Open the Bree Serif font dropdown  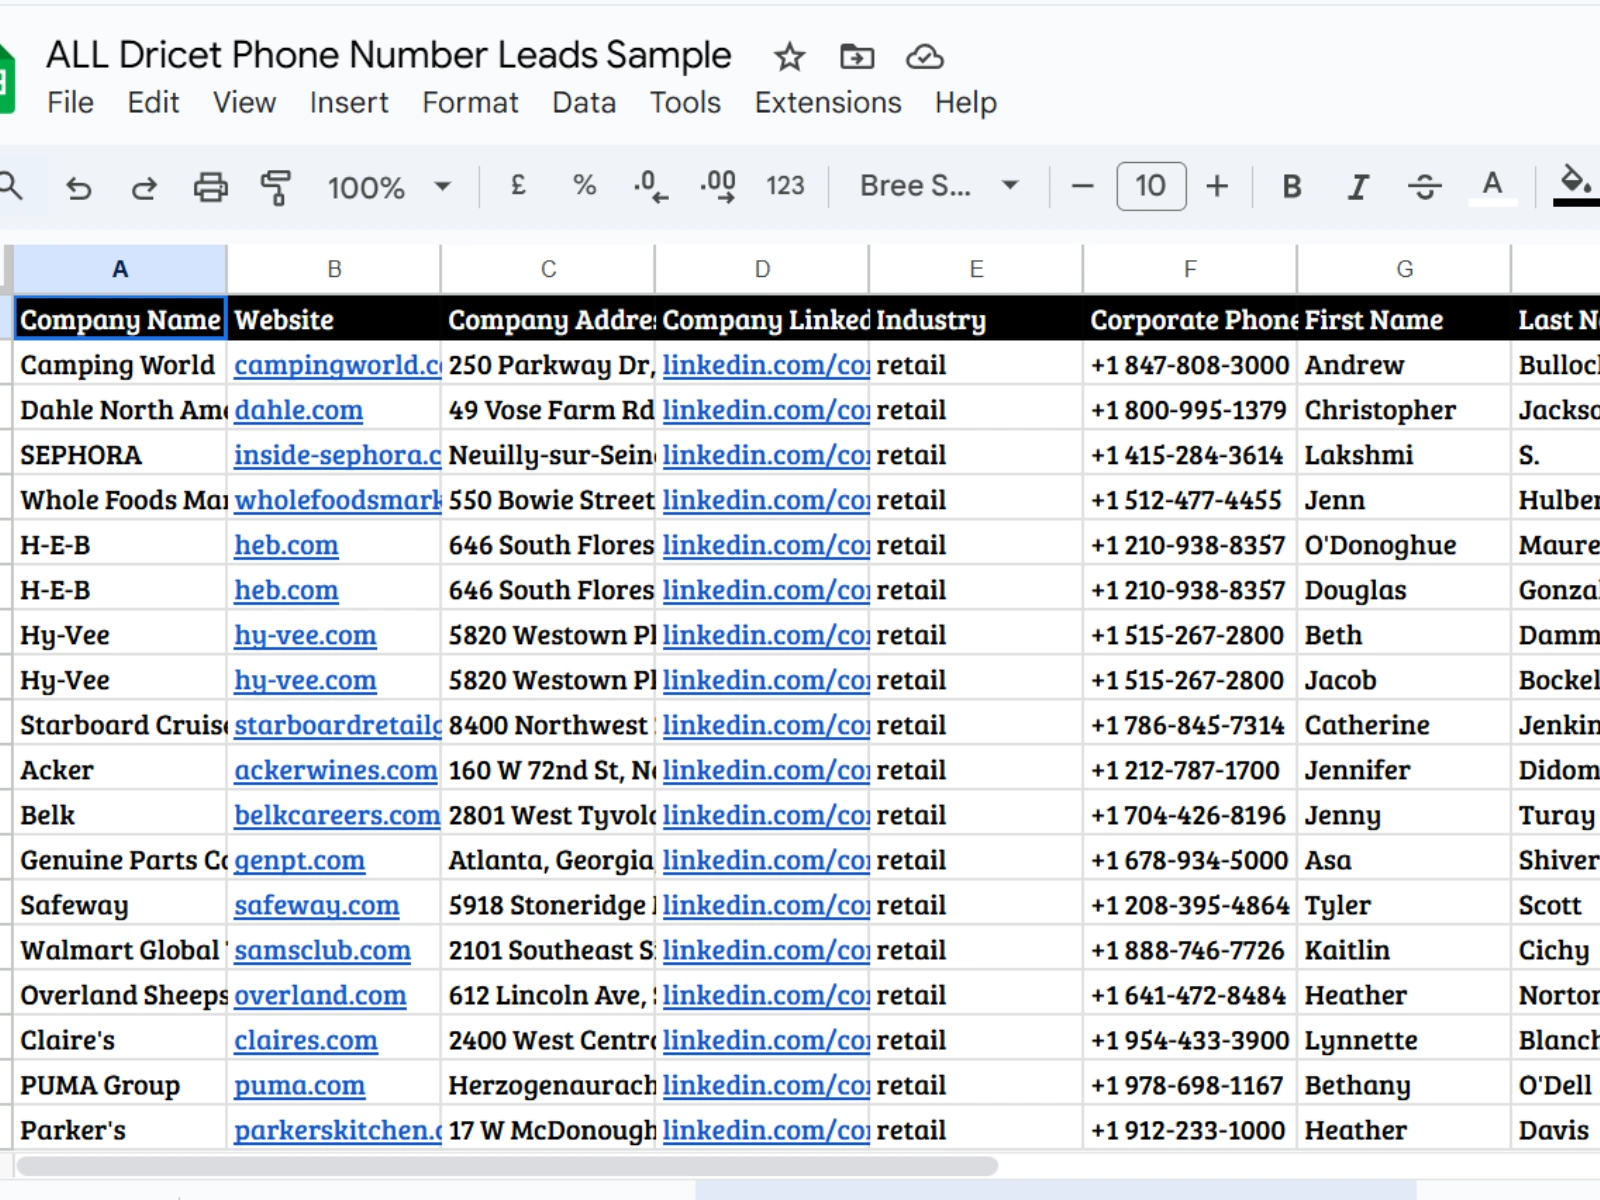940,186
